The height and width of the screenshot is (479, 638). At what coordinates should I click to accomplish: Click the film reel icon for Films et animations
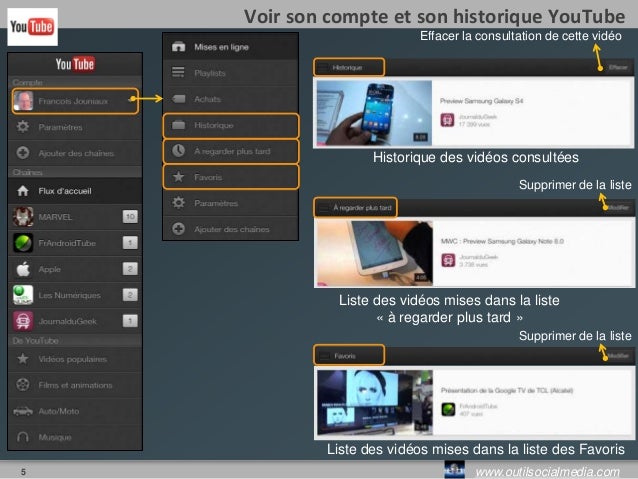tap(23, 385)
